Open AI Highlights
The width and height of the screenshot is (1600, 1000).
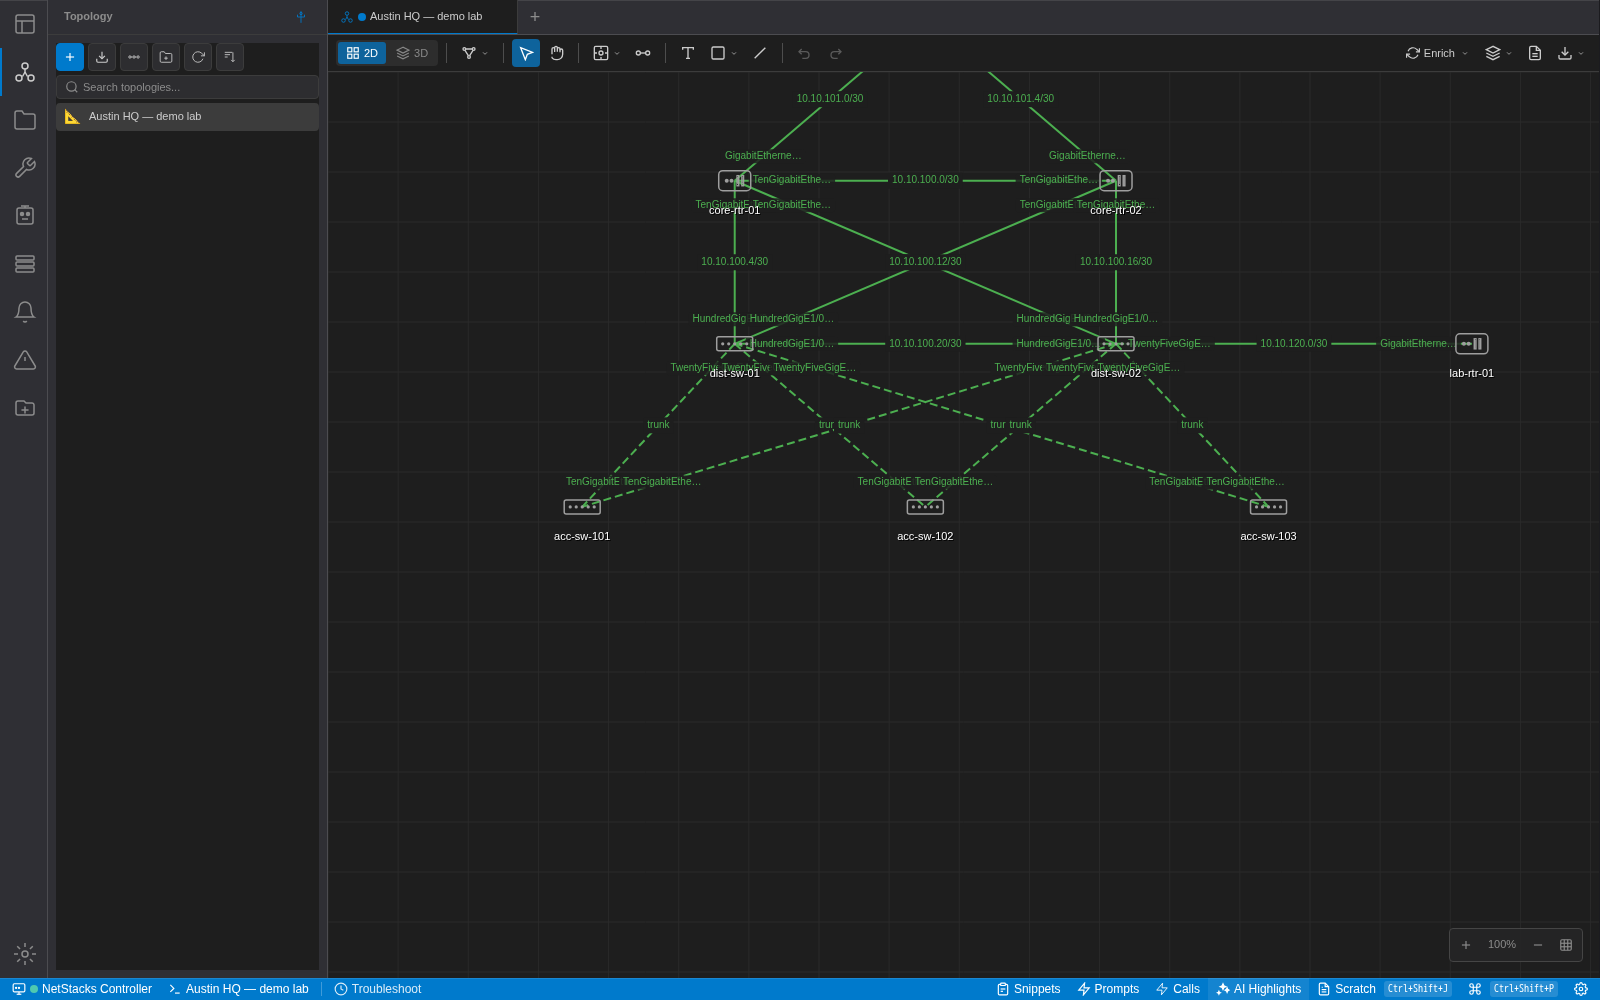pos(1259,989)
